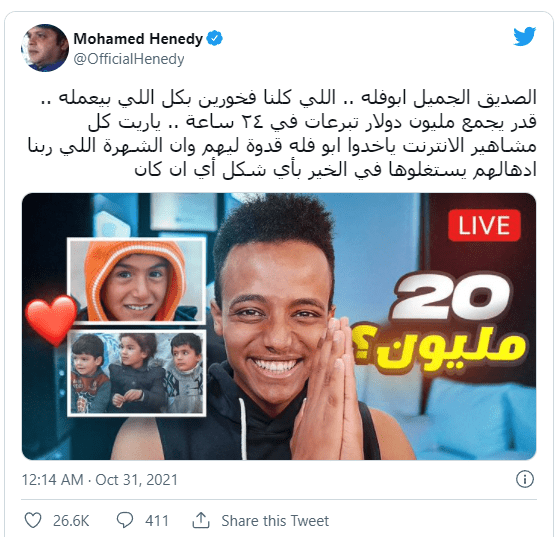The width and height of the screenshot is (557, 537).
Task: Open the @OfficialHenedy handle link
Action: pyautogui.click(x=129, y=59)
